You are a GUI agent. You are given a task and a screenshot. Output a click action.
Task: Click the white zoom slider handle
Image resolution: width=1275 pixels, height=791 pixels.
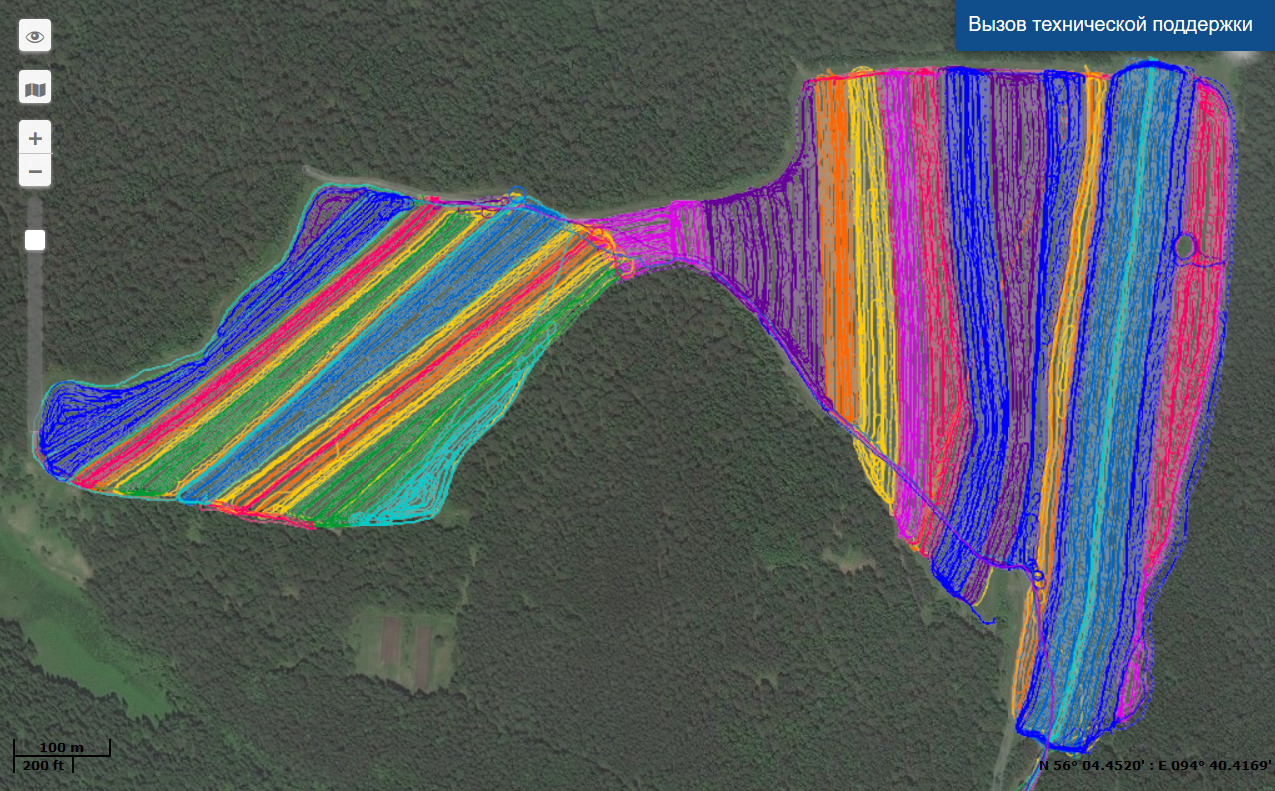tap(35, 240)
